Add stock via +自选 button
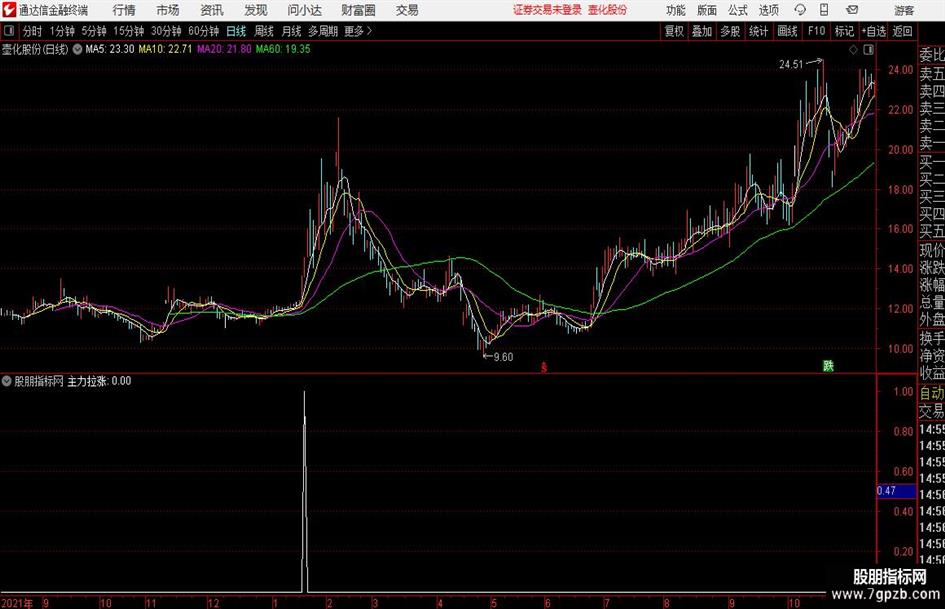 (873, 31)
